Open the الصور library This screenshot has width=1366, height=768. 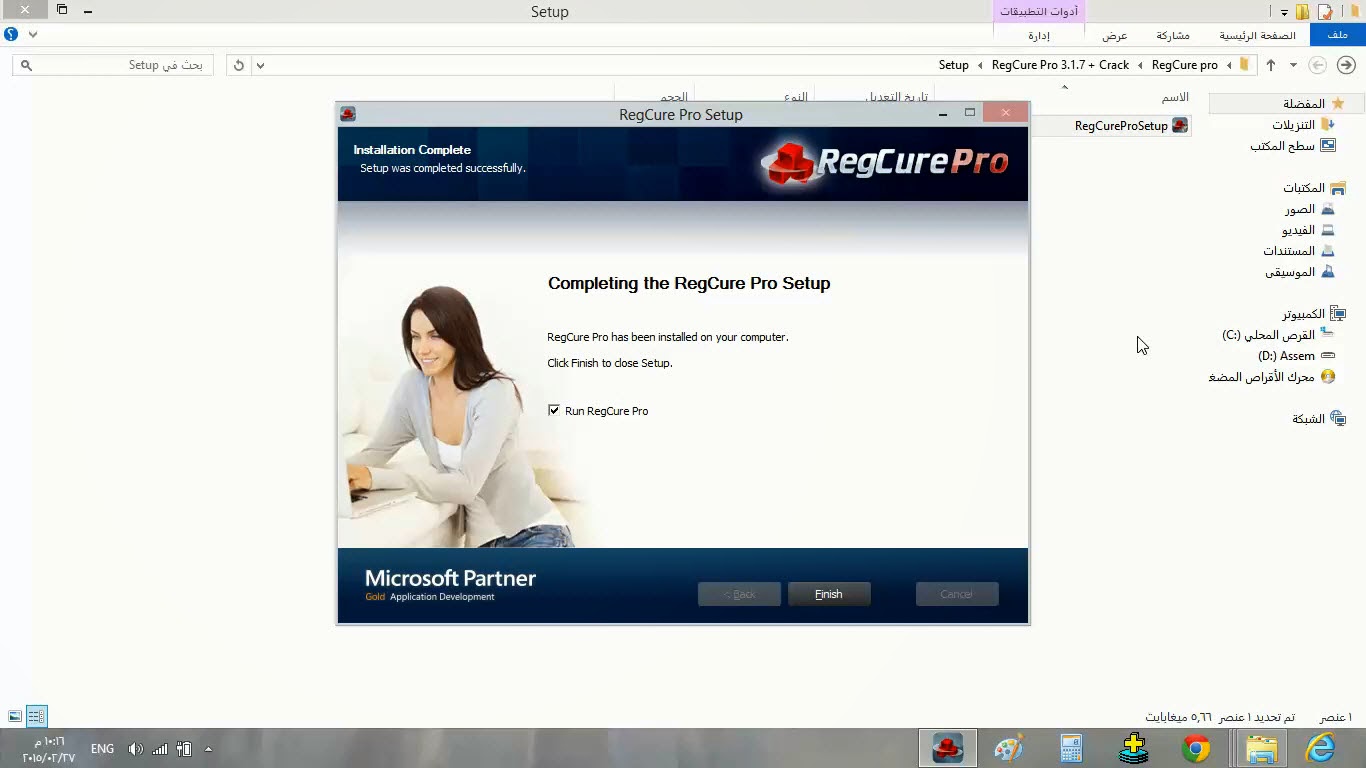[x=1300, y=209]
